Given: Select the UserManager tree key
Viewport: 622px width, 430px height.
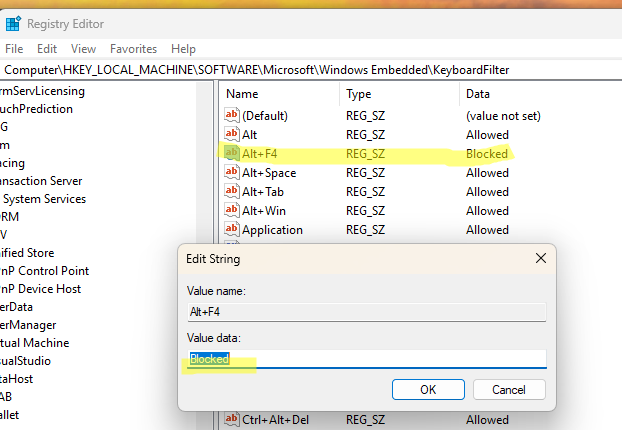Looking at the screenshot, I should [x=28, y=325].
